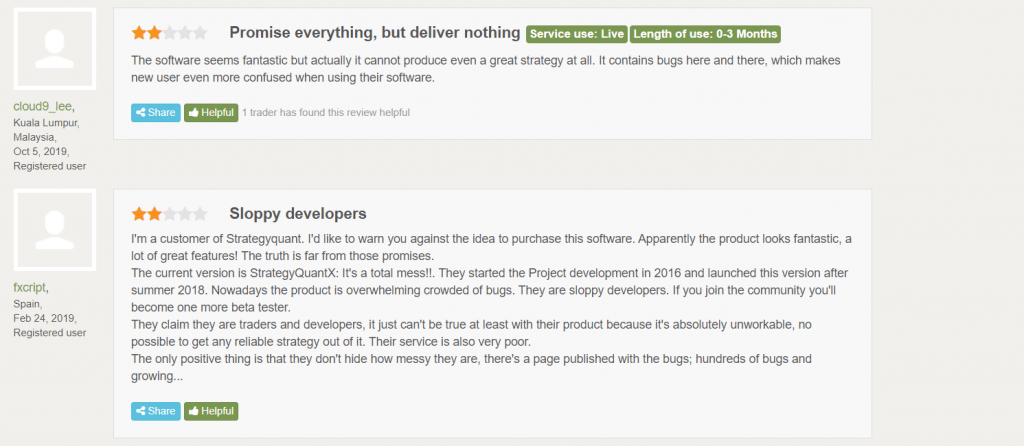Open fxcript's profile link
The image size is (1024, 446).
click(x=29, y=287)
